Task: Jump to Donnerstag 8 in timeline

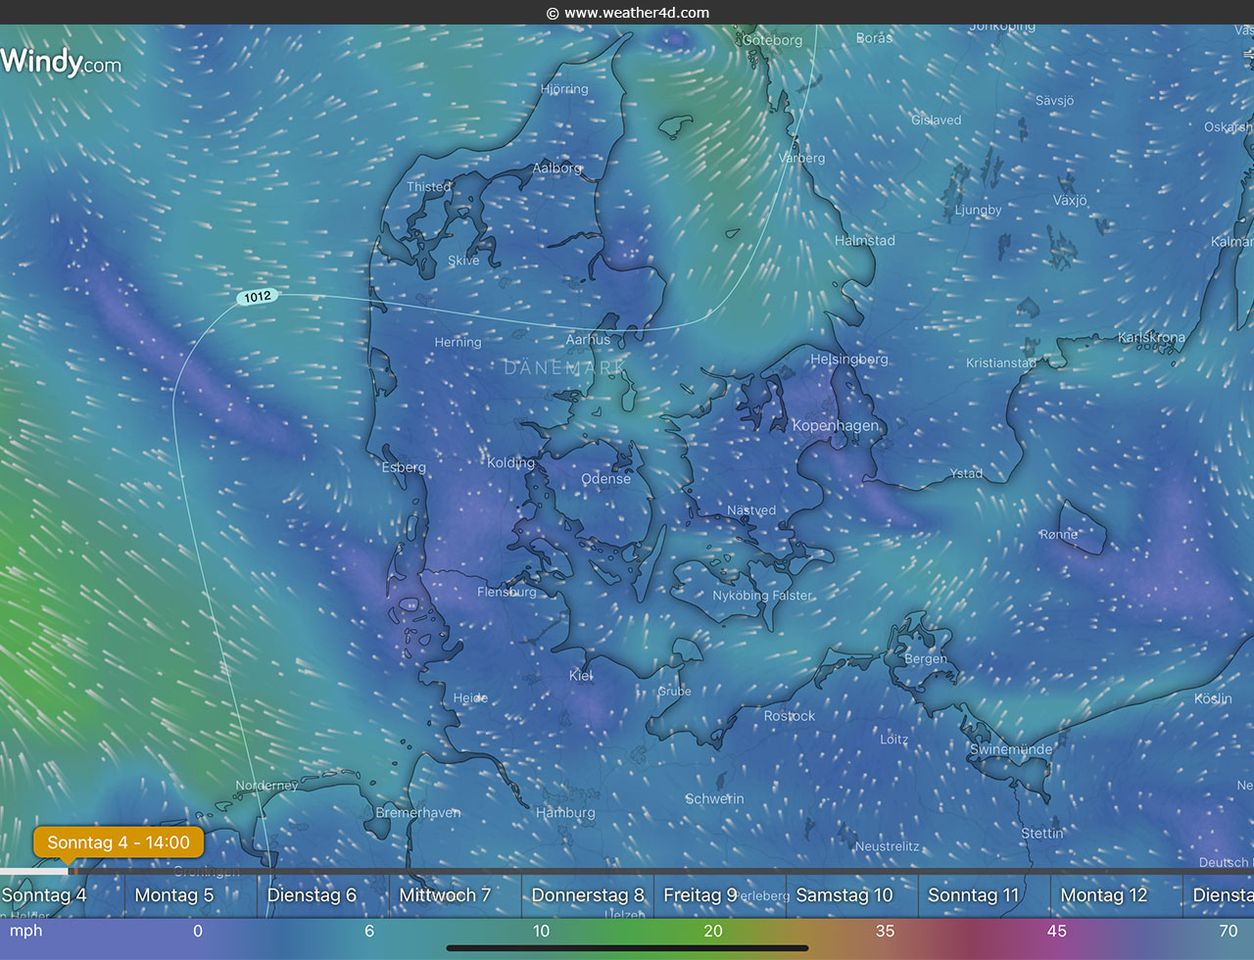Action: click(588, 895)
